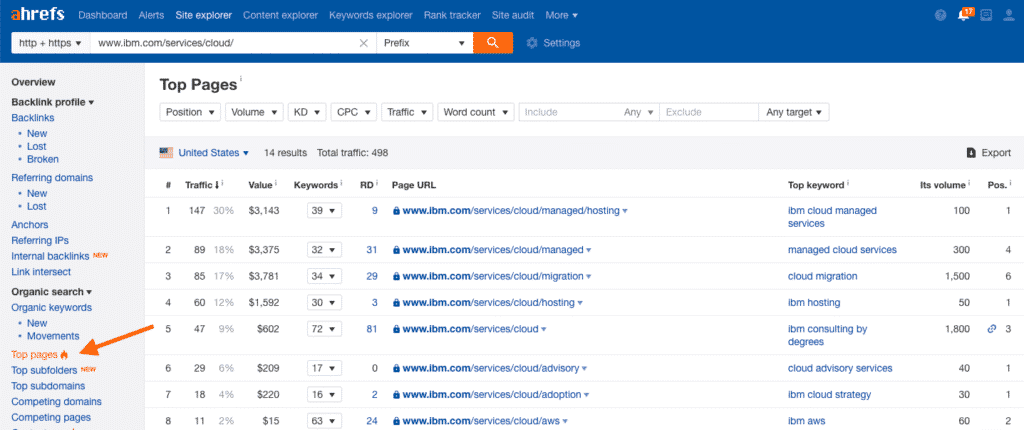This screenshot has width=1024, height=430.
Task: Click info icon next to Top keyword
Action: click(848, 184)
